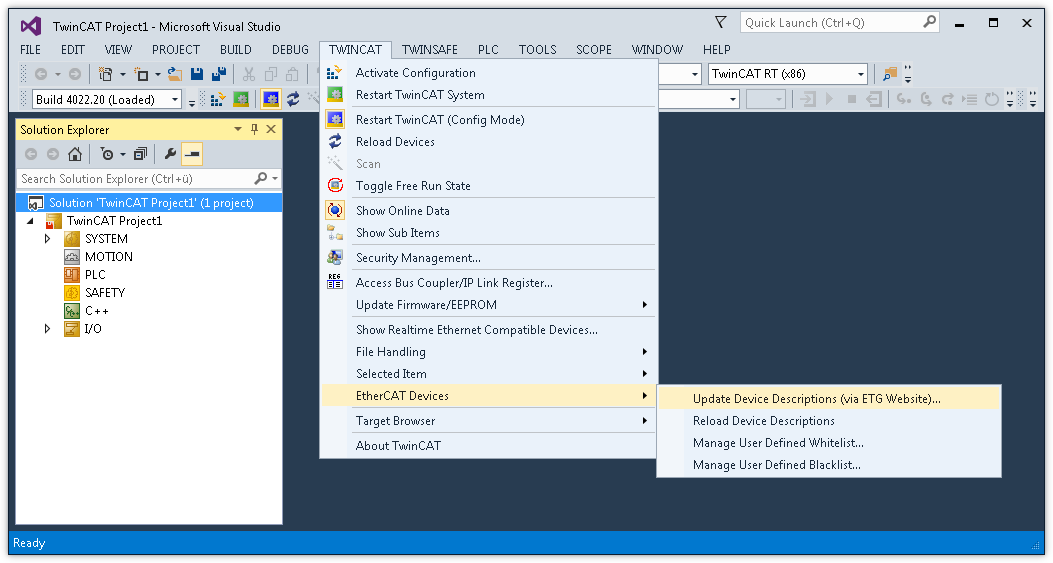Toggle Preview Selected Items in Solution Explorer

(x=192, y=155)
